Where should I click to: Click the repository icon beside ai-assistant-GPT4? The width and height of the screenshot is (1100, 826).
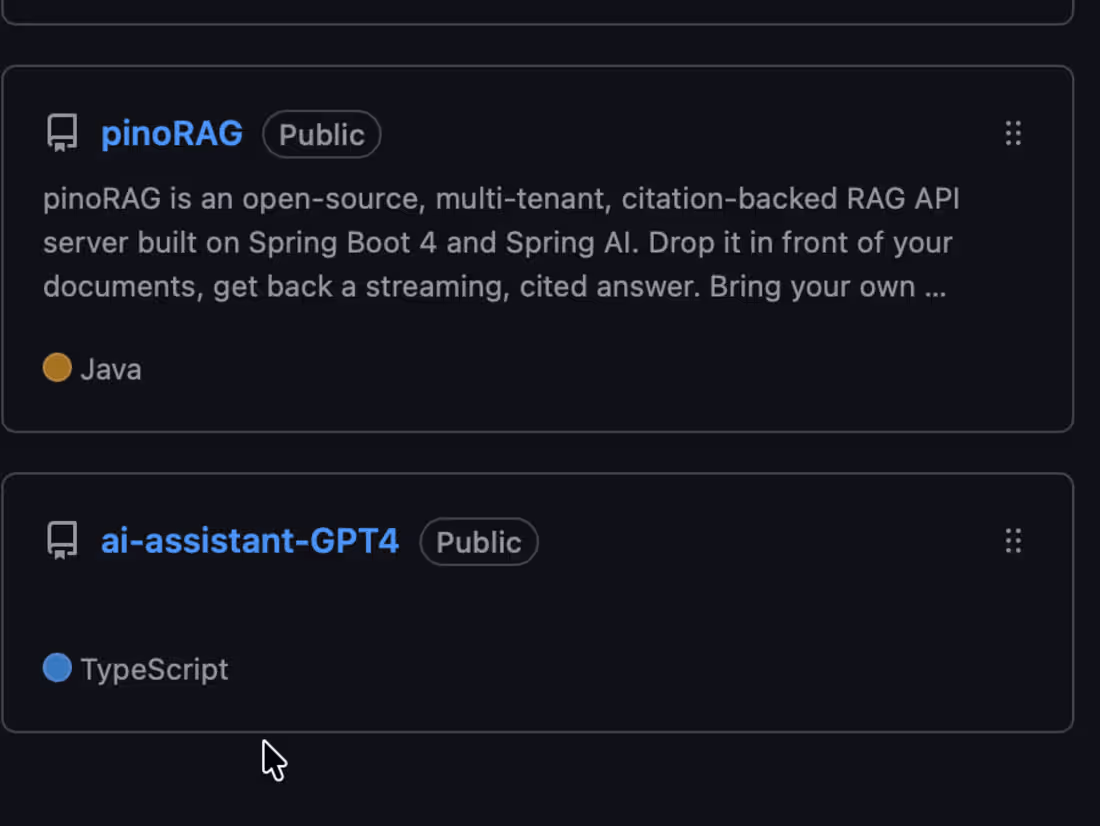tap(62, 540)
